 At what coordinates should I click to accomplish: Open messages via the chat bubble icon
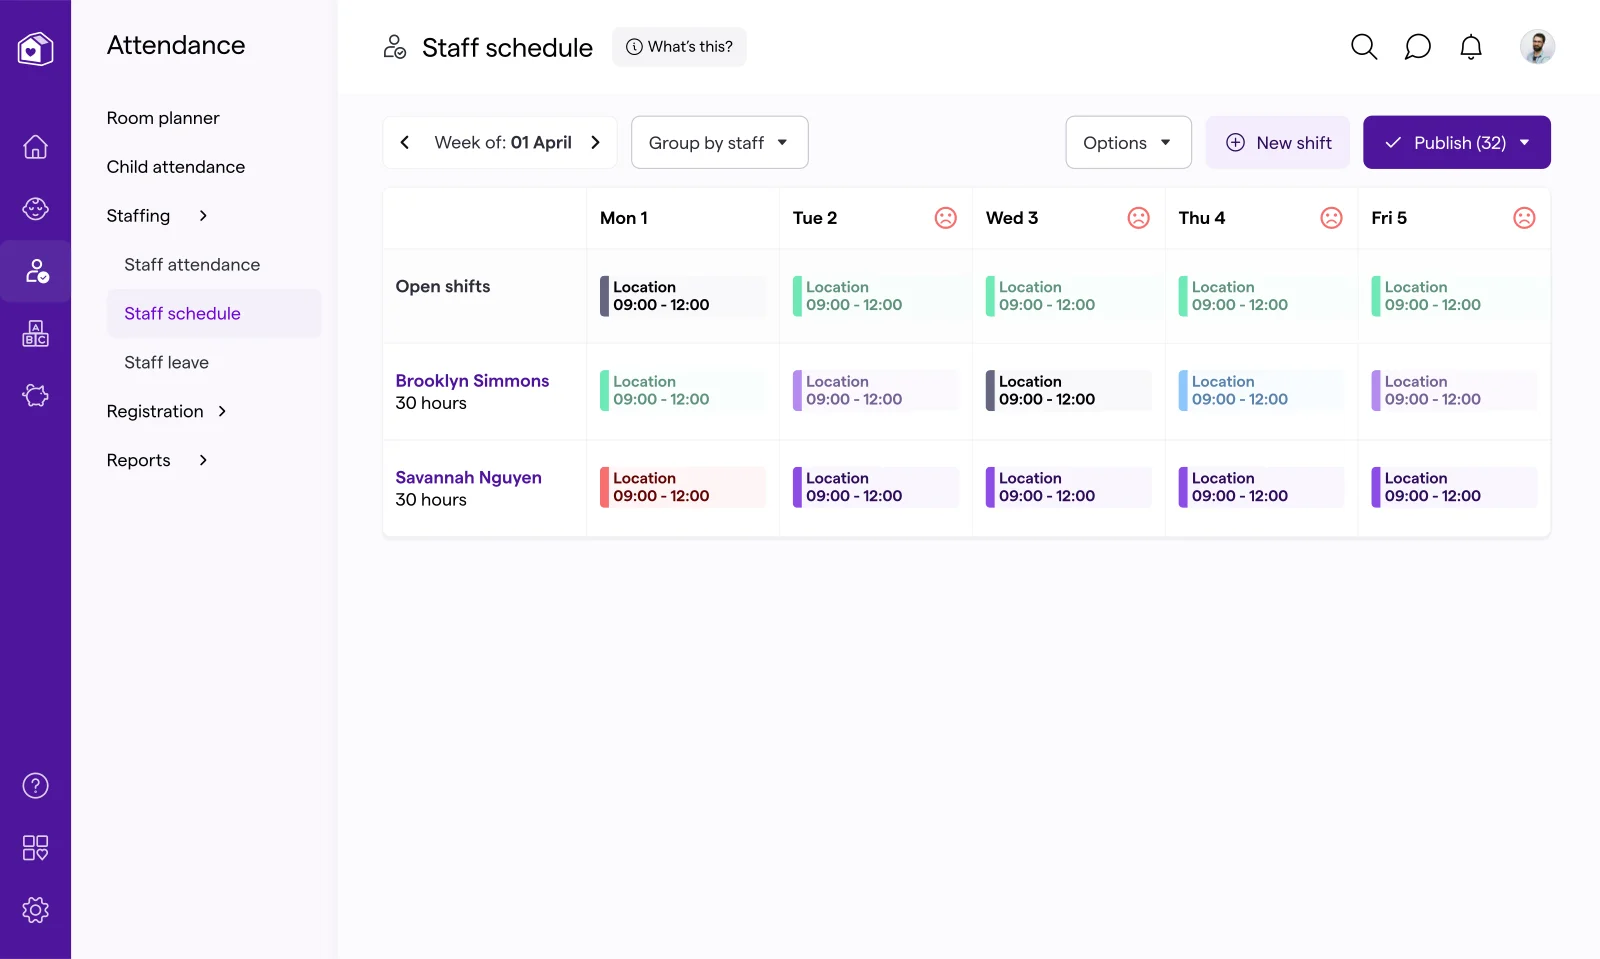coord(1417,46)
